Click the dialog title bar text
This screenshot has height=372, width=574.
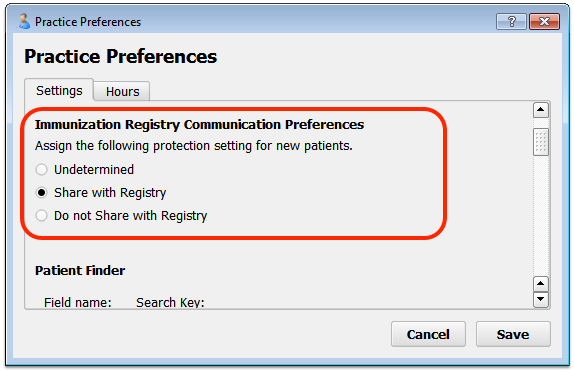(88, 22)
